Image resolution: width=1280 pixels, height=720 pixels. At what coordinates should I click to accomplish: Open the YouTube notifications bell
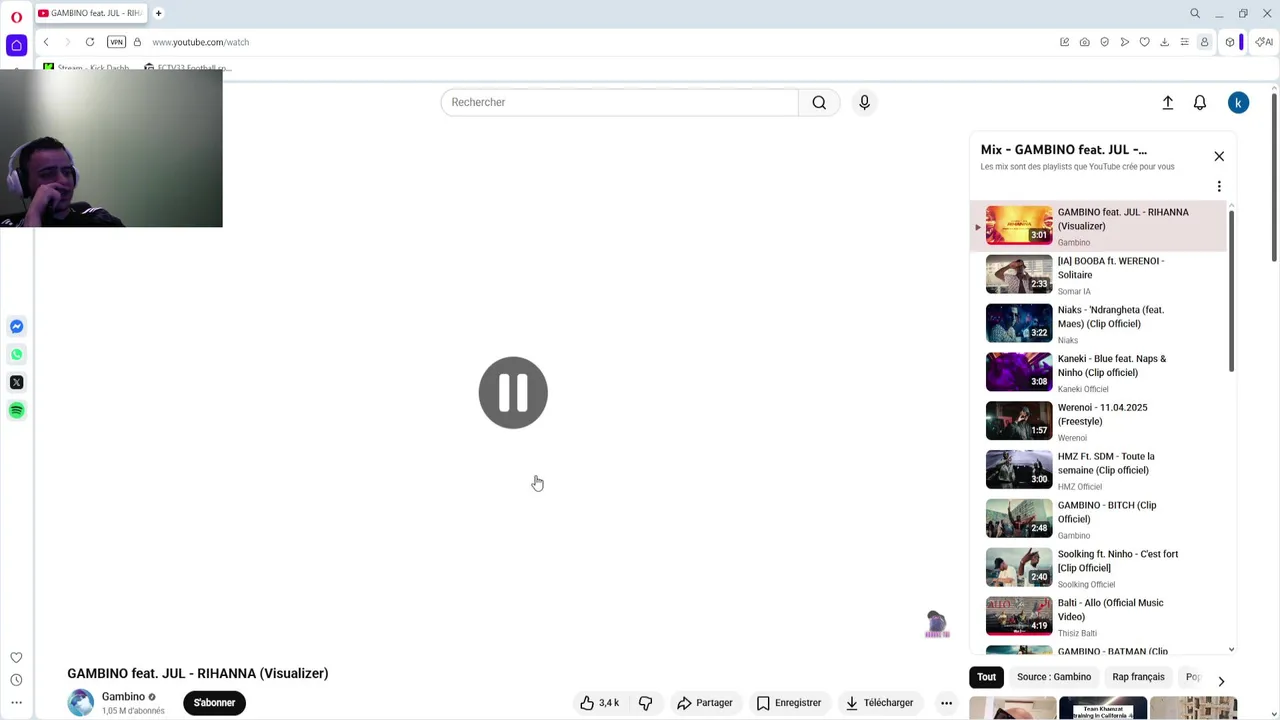[x=1200, y=102]
